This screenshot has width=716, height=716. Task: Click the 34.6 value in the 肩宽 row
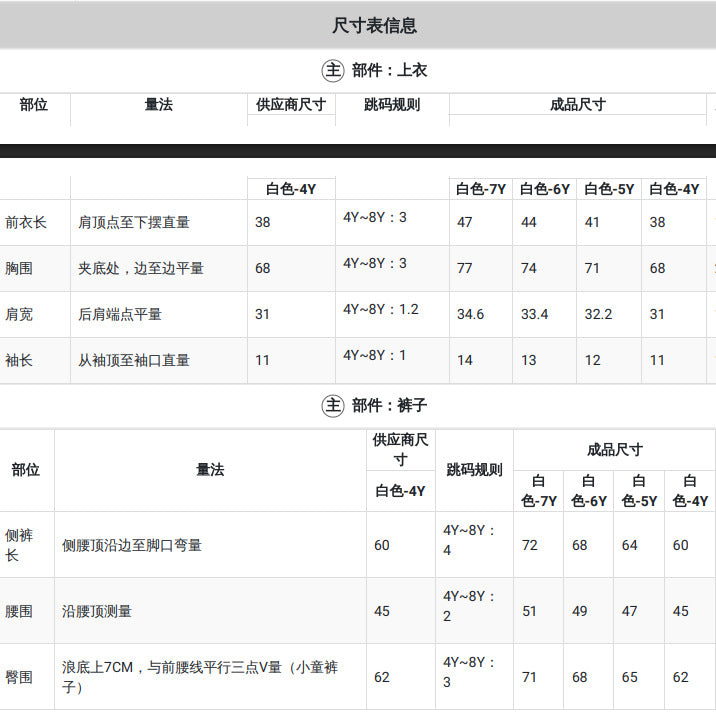coord(470,314)
